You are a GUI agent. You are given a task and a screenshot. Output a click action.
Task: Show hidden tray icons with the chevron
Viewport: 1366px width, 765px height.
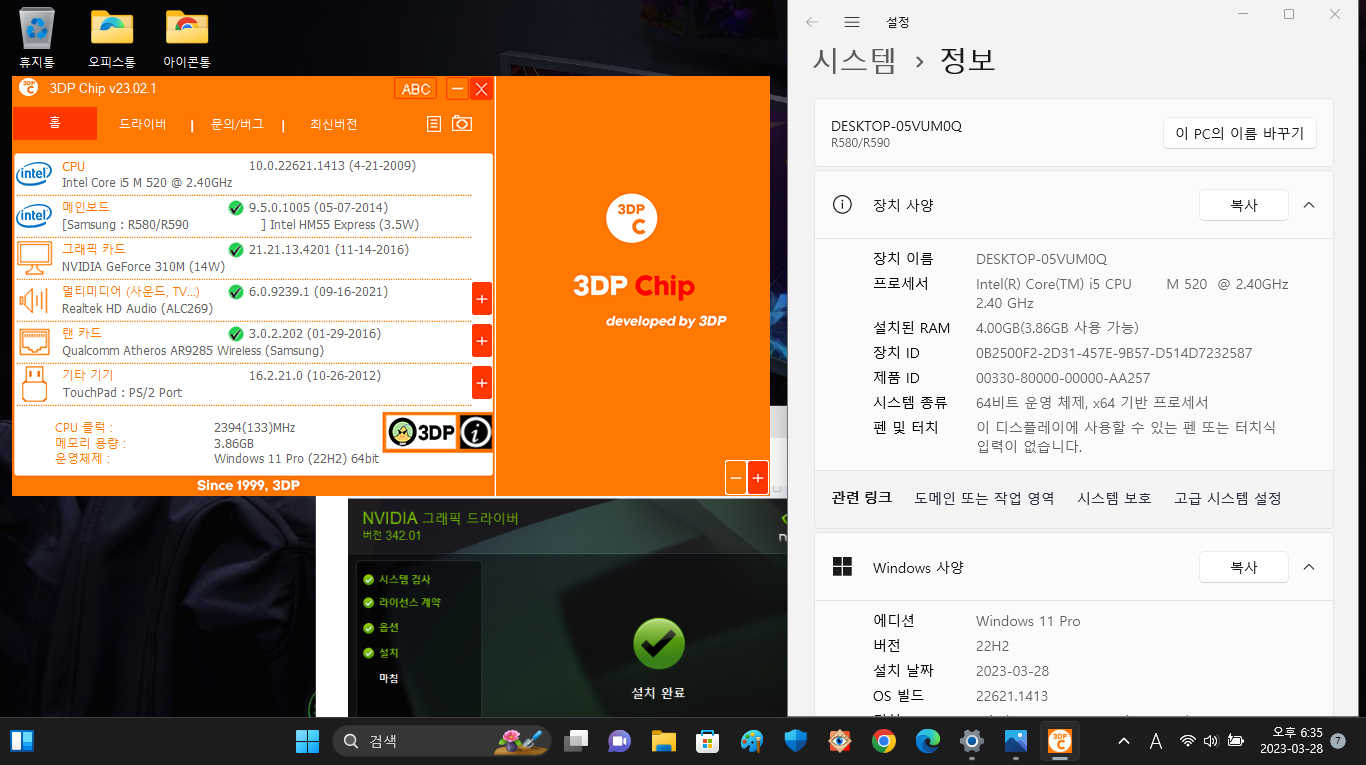coord(1124,741)
